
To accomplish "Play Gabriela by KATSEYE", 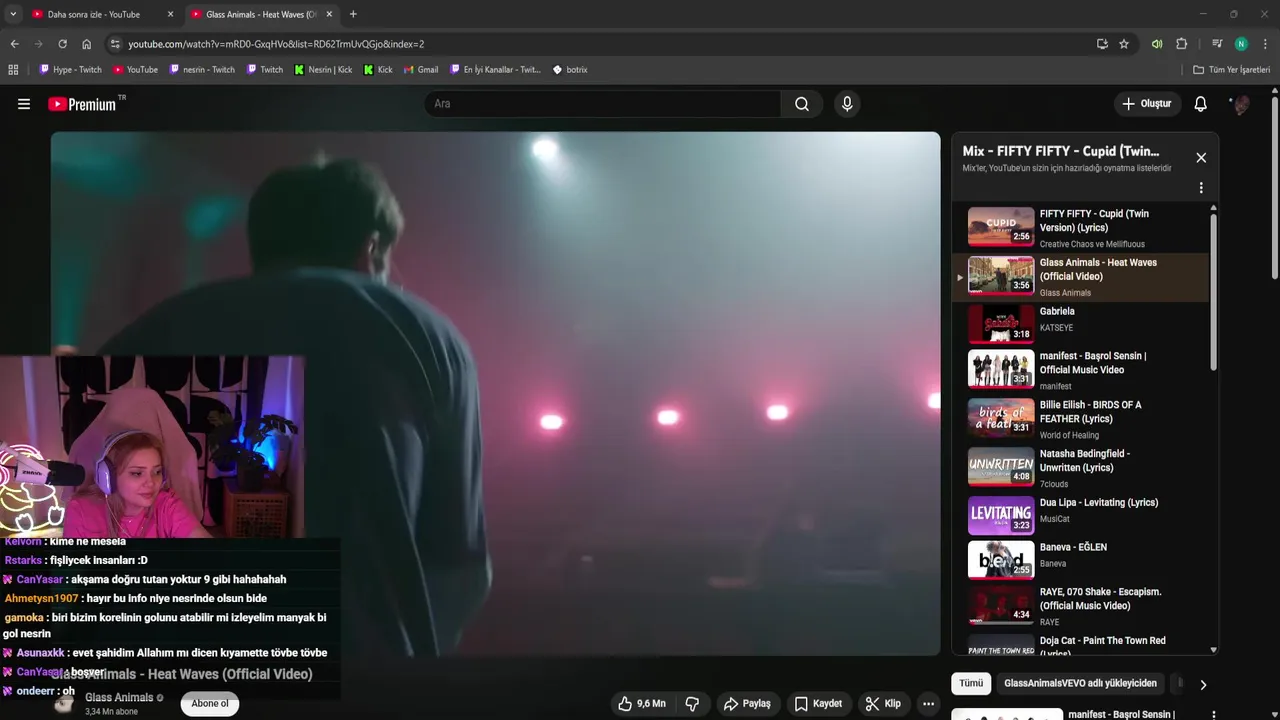I will pyautogui.click(x=1080, y=325).
